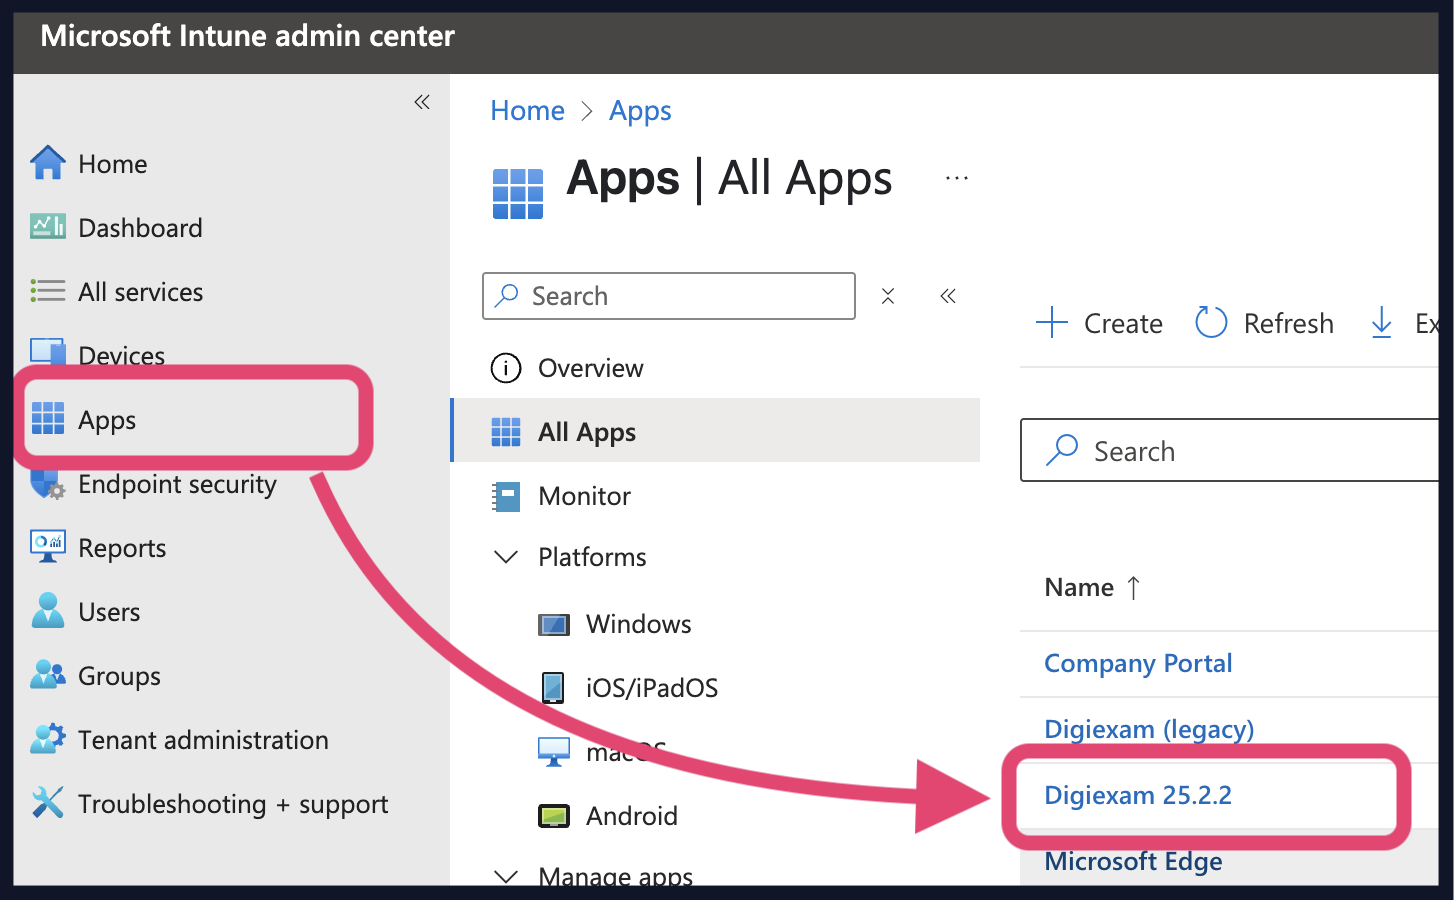Click the Groups people icon

[48, 675]
